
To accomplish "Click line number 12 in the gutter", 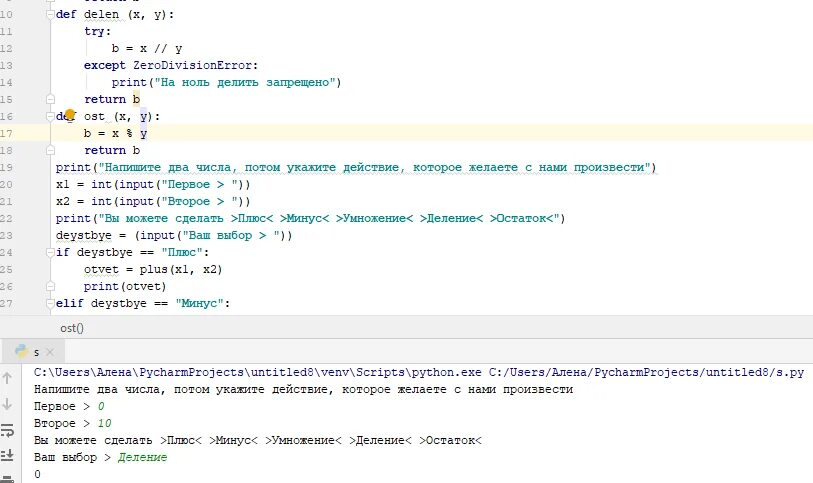I will coord(6,48).
